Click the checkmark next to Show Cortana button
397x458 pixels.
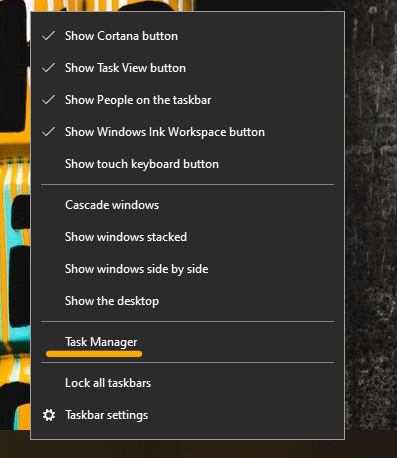click(x=49, y=36)
